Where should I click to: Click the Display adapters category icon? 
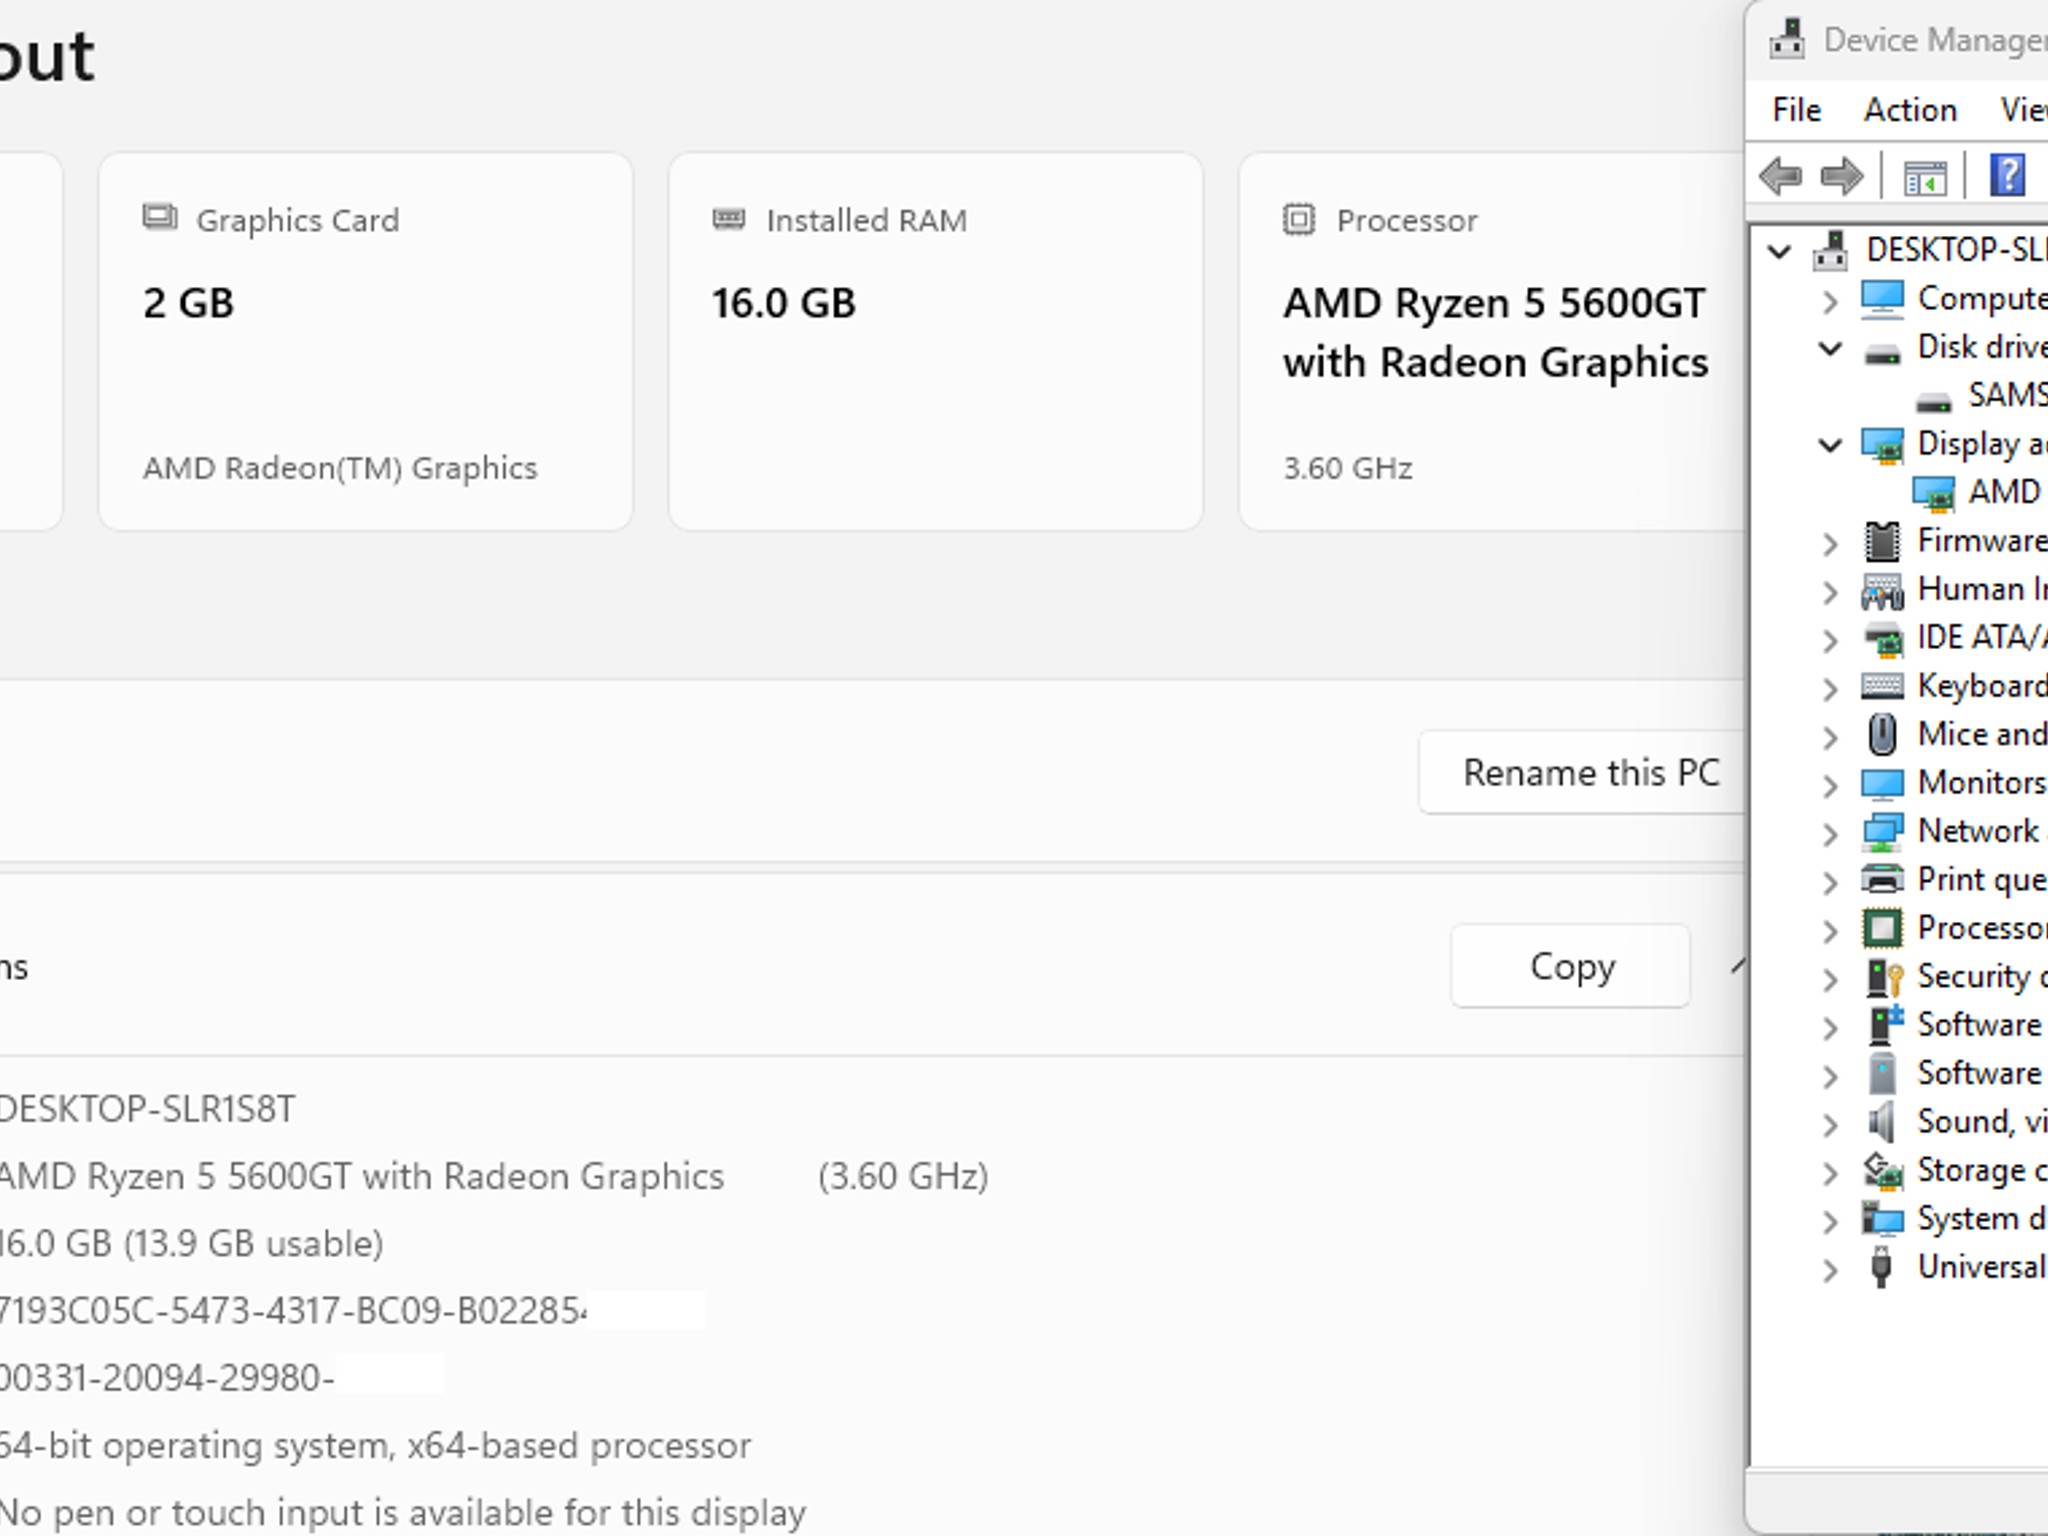click(1882, 445)
